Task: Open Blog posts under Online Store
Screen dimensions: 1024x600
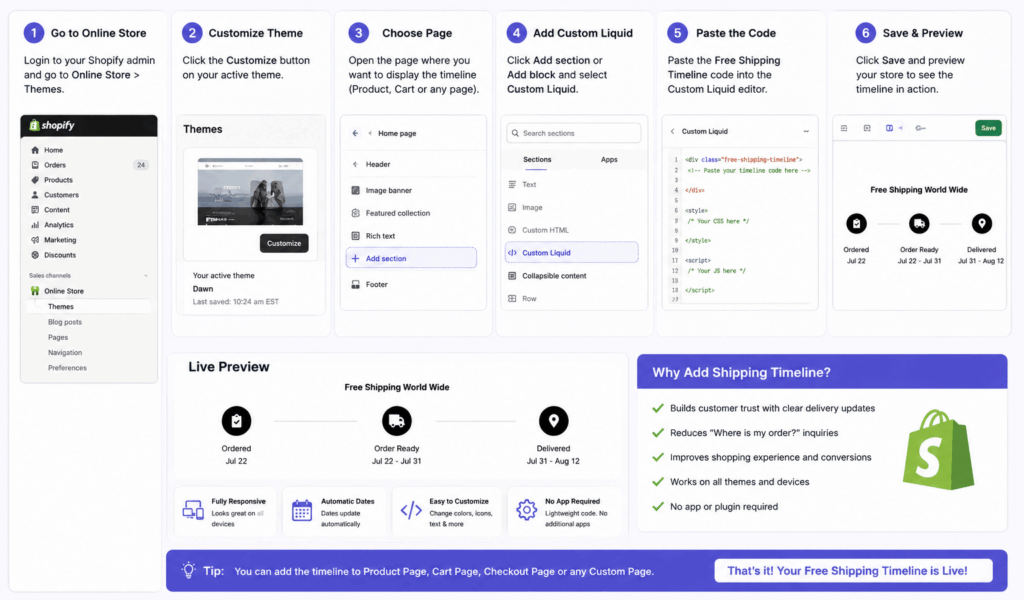Action: point(65,322)
